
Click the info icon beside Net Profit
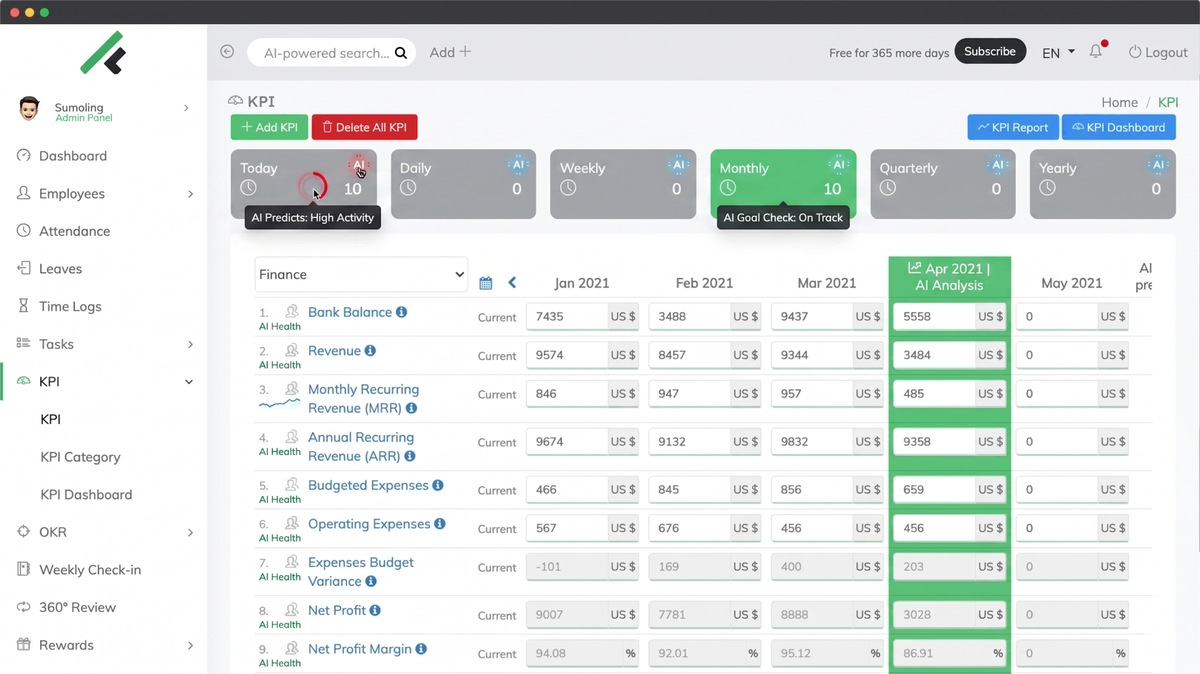pos(375,610)
